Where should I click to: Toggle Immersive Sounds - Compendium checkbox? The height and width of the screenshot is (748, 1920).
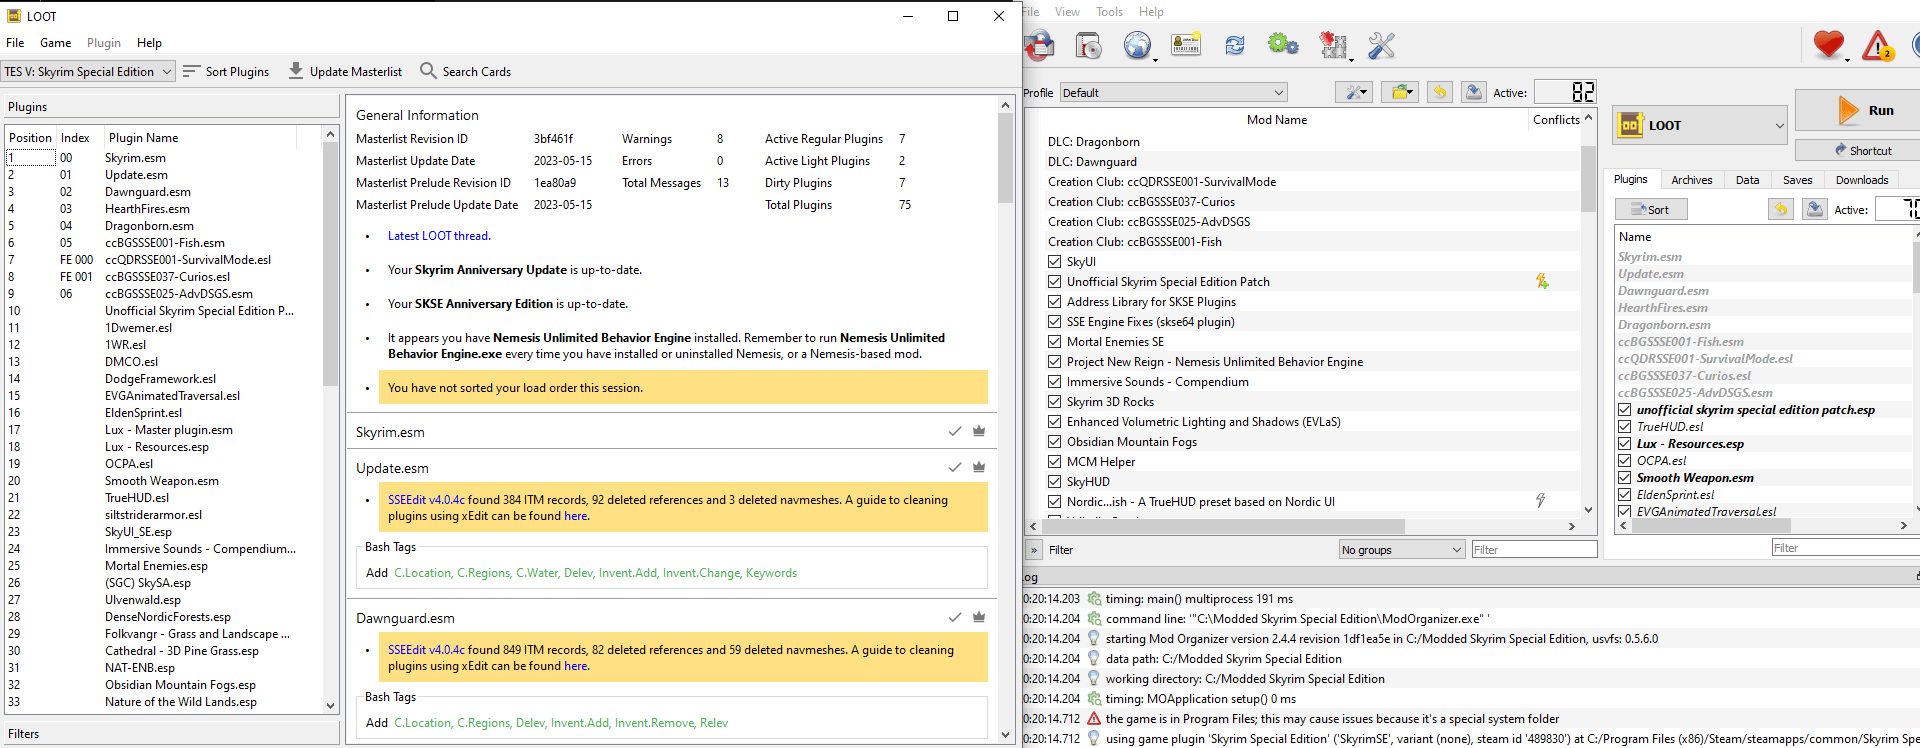1054,381
